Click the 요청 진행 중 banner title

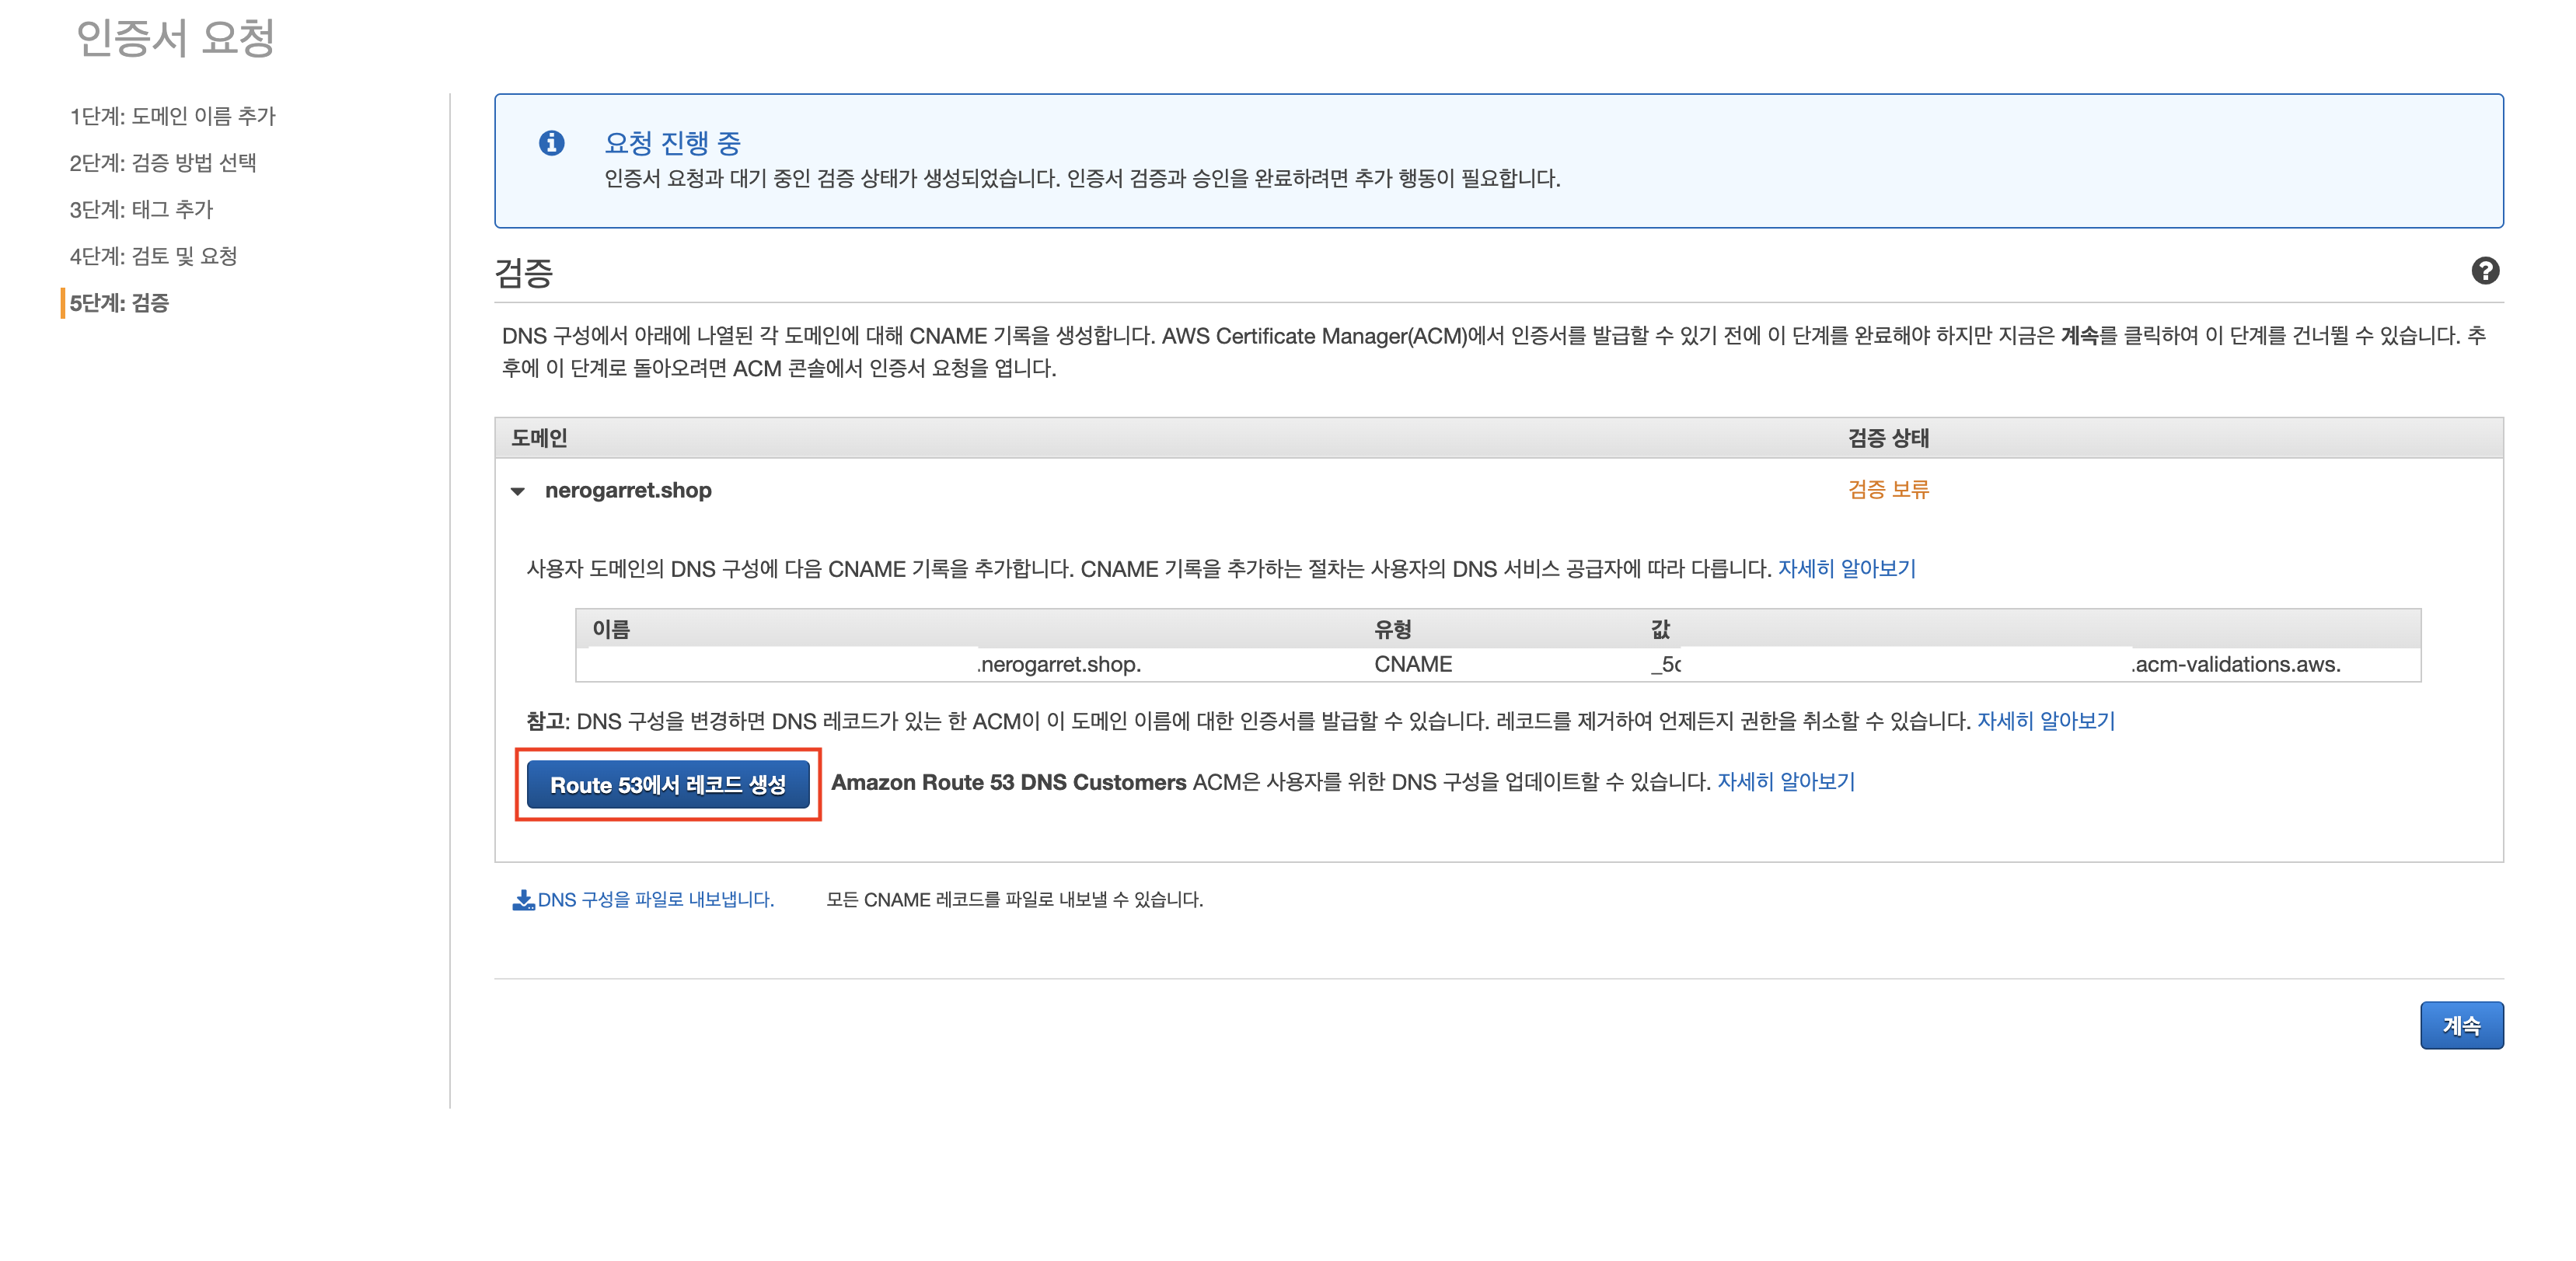coord(672,143)
